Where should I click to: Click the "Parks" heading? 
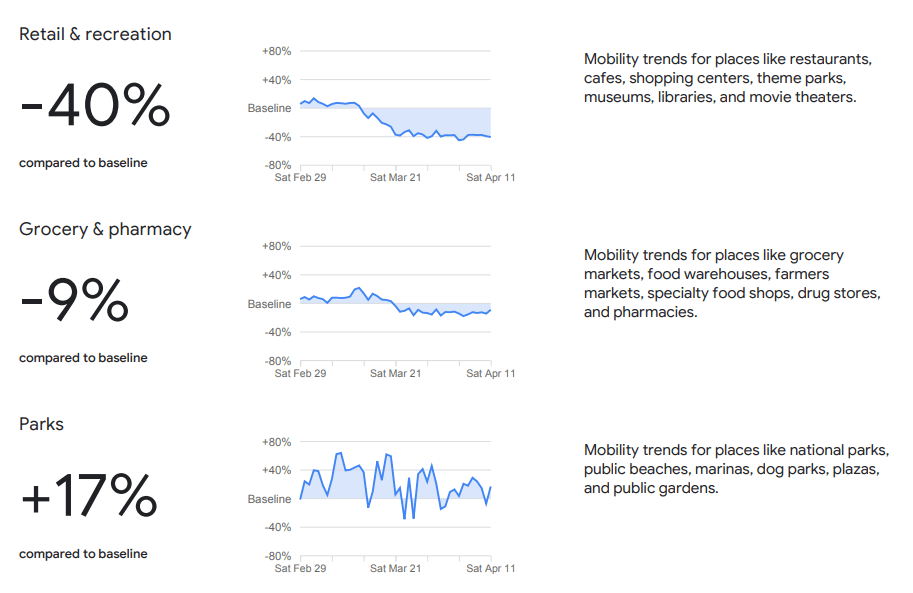pyautogui.click(x=41, y=424)
